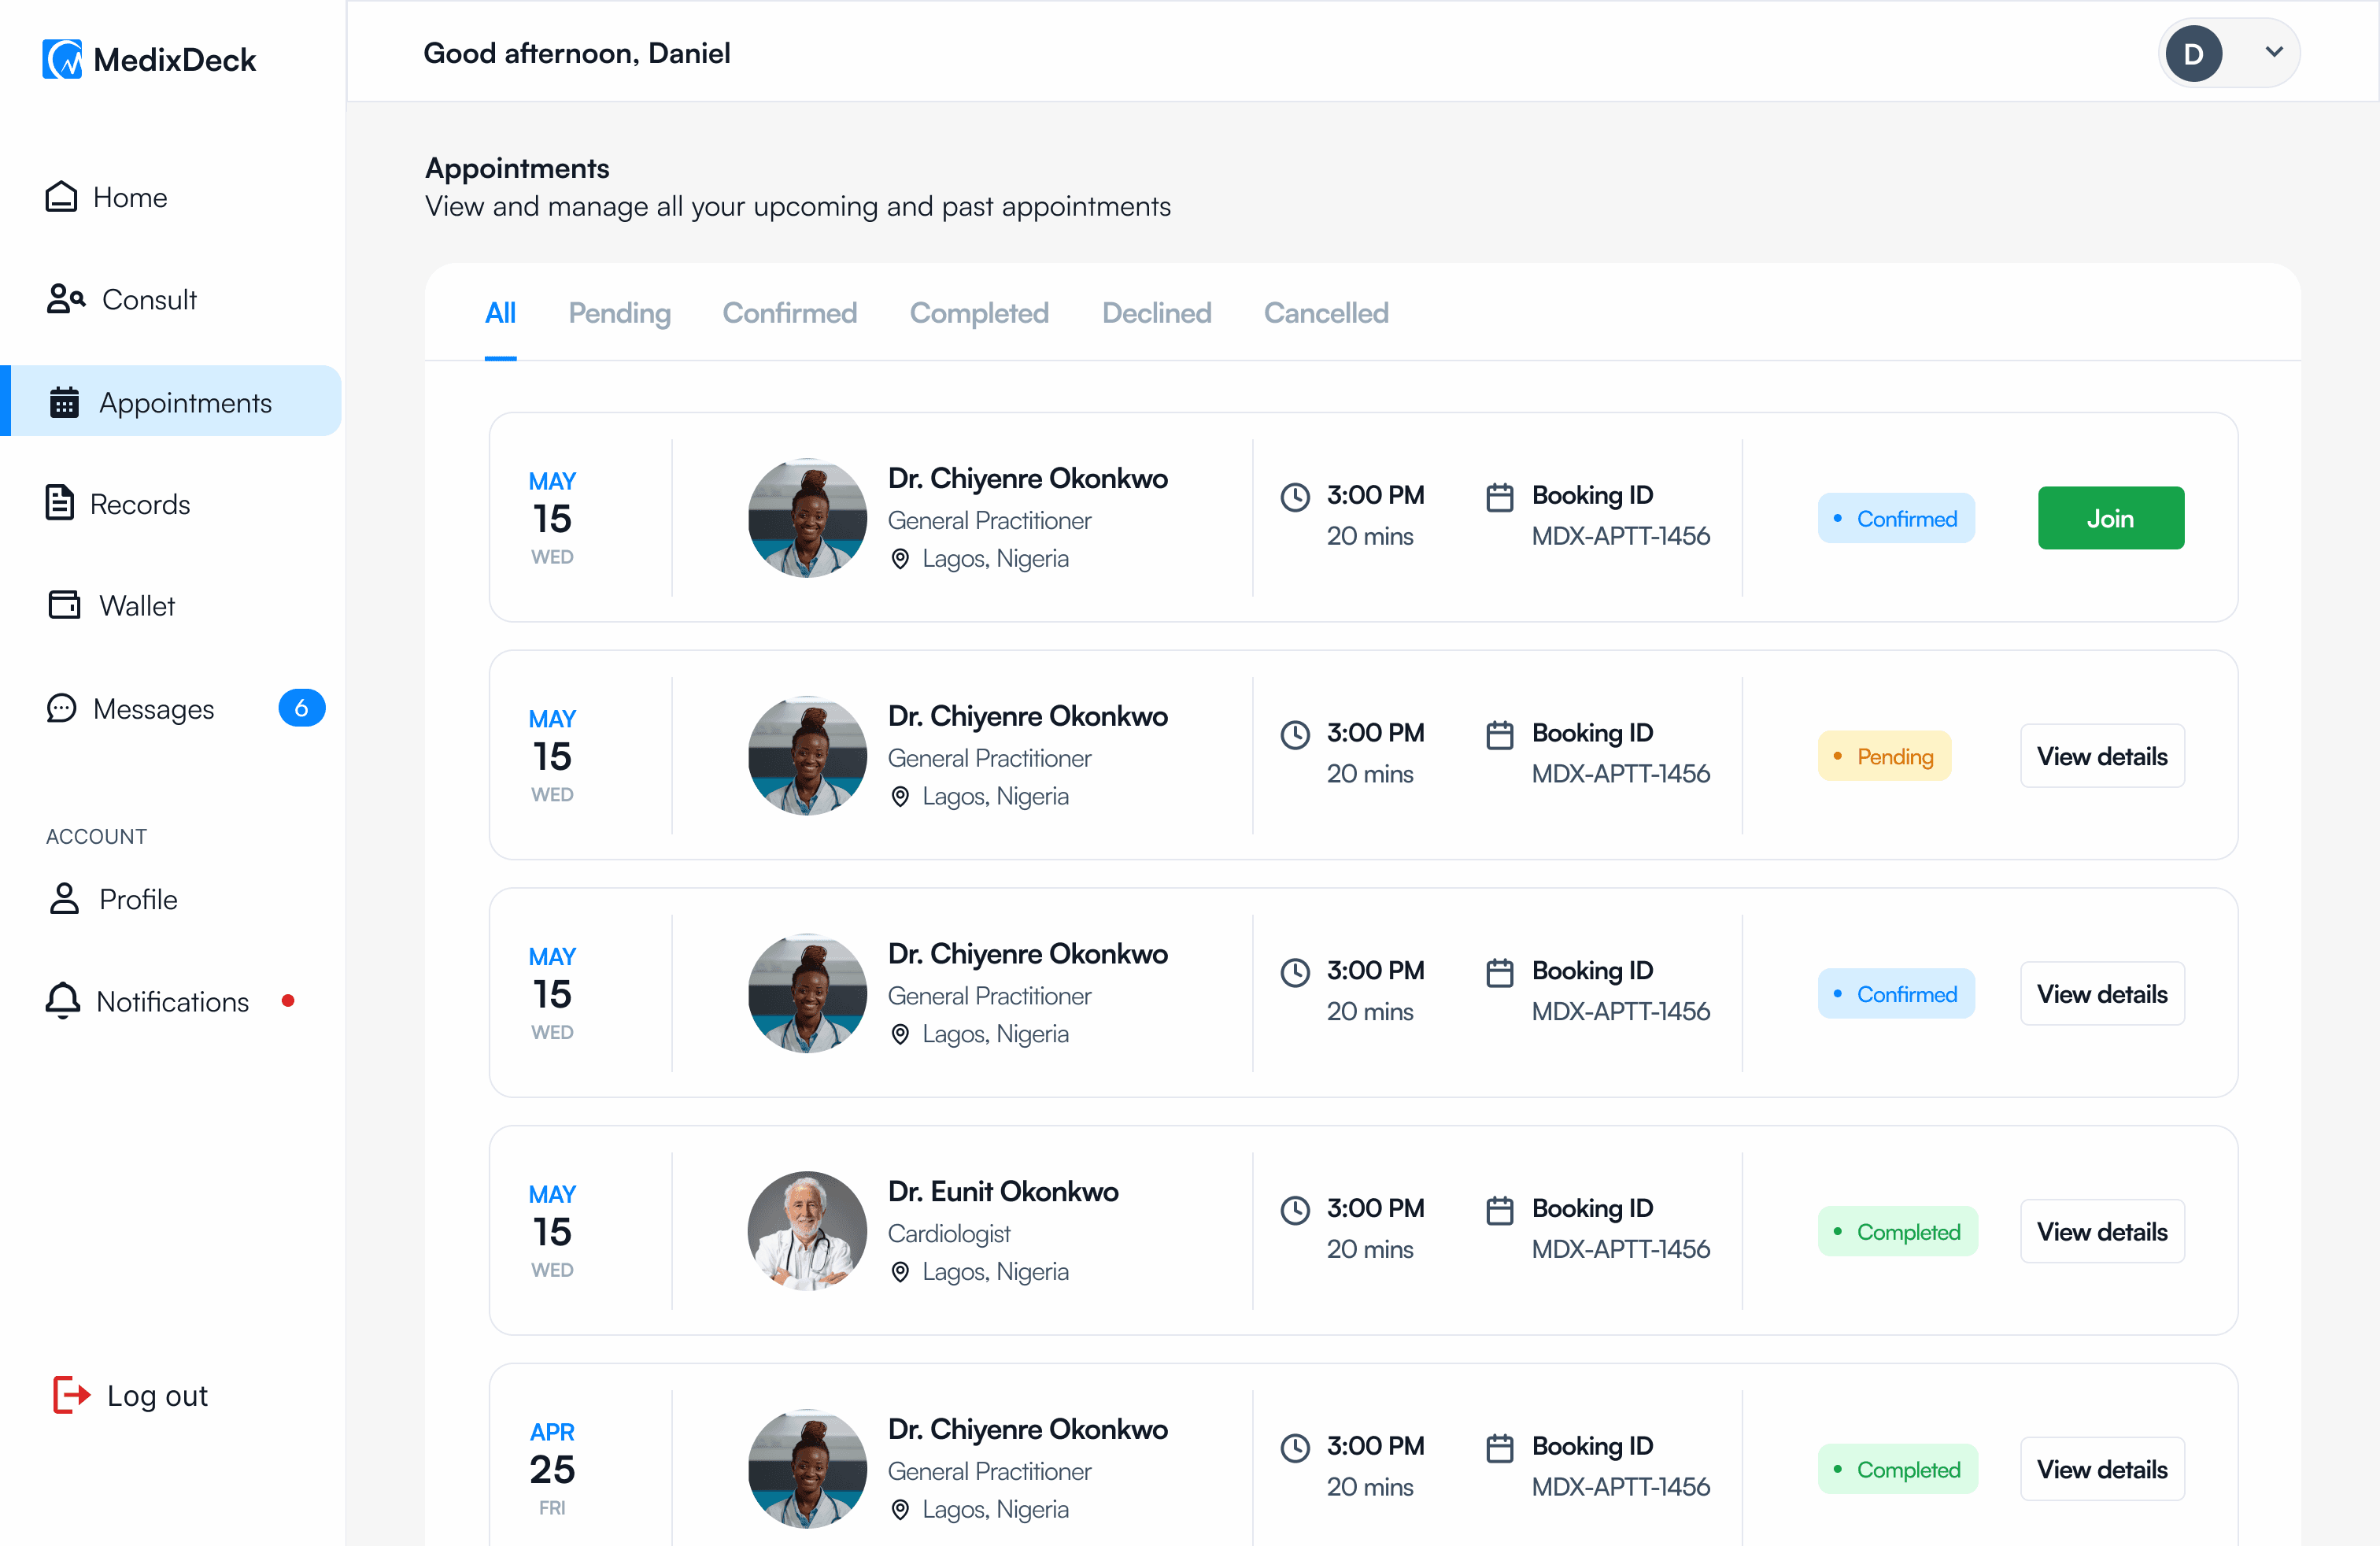Open Records document icon
This screenshot has height=1546, width=2380.
point(60,503)
